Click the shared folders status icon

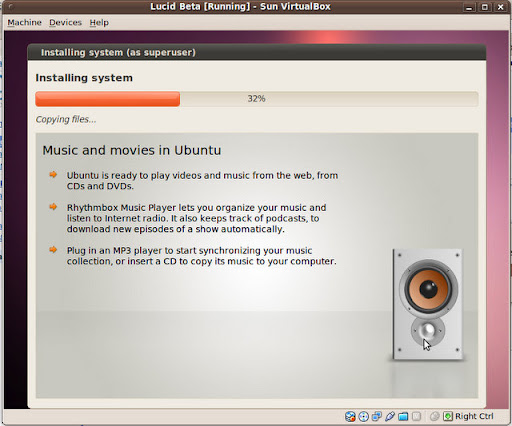(x=403, y=416)
